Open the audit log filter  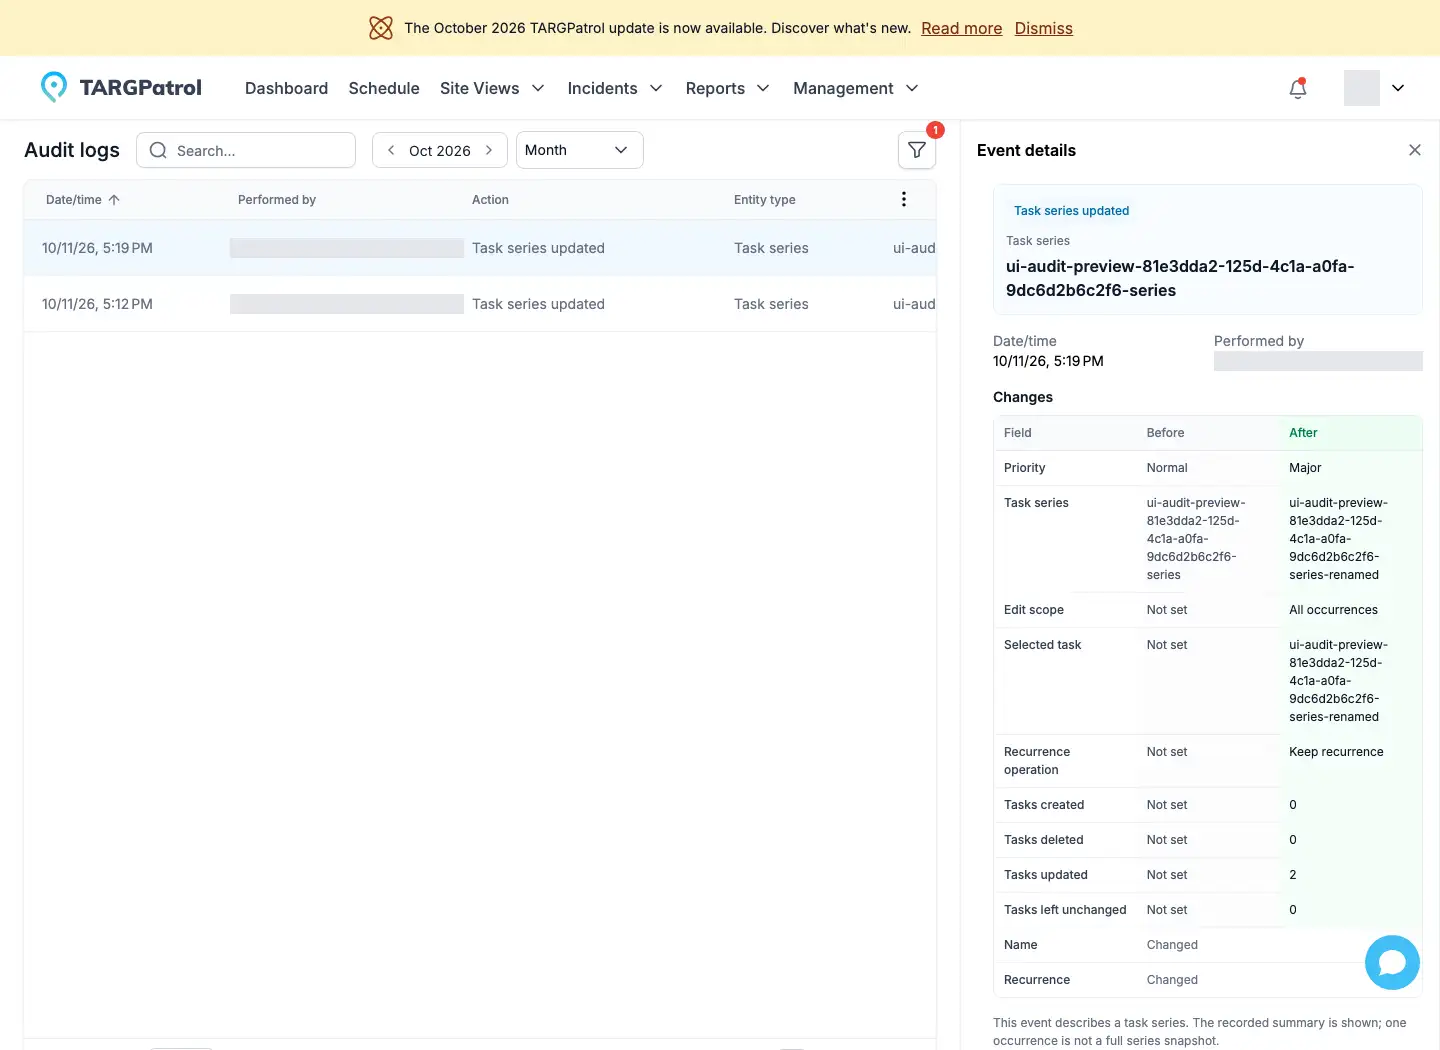point(917,150)
